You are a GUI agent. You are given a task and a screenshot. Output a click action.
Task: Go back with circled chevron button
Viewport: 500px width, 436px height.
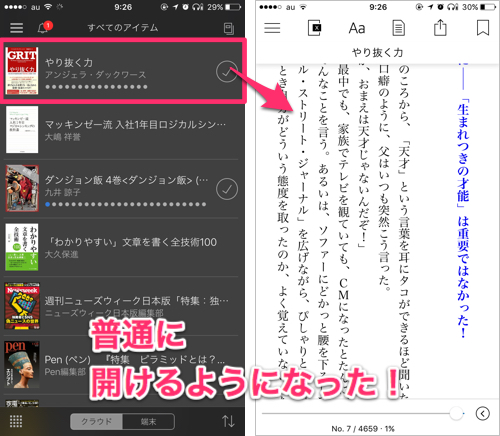(482, 413)
